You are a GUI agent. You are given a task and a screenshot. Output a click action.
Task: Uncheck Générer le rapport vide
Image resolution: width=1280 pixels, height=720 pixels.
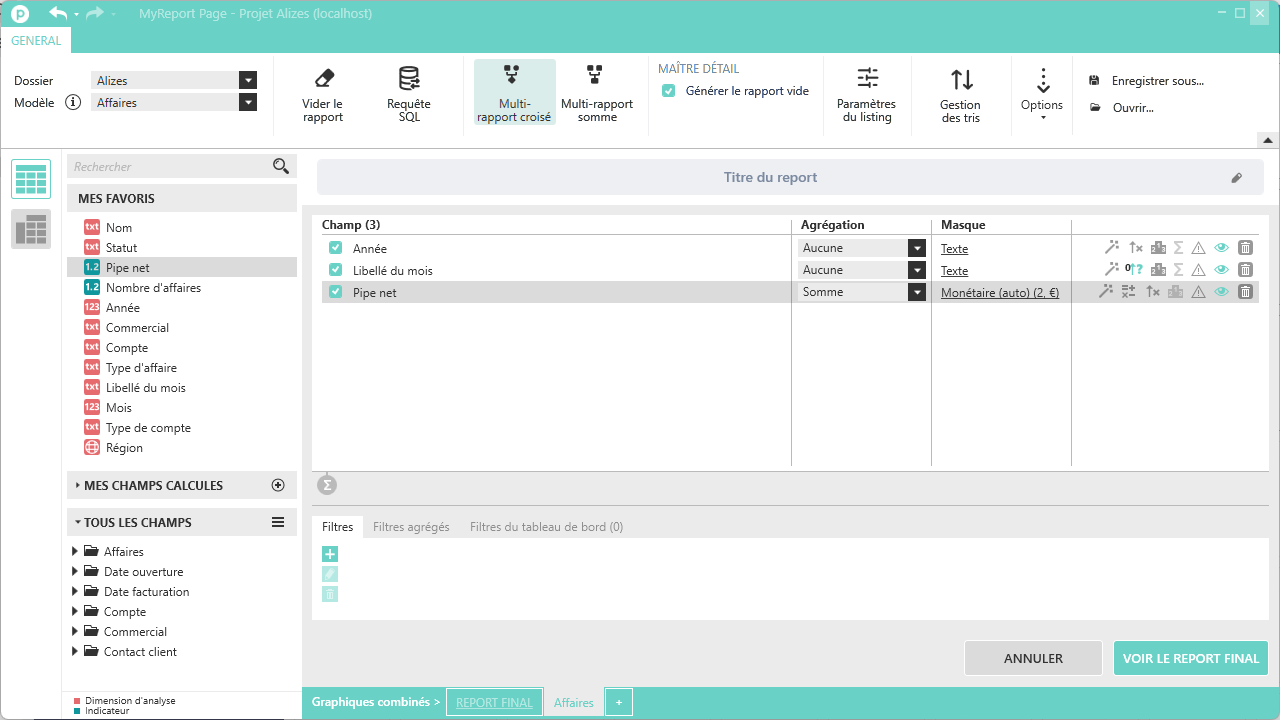(669, 91)
